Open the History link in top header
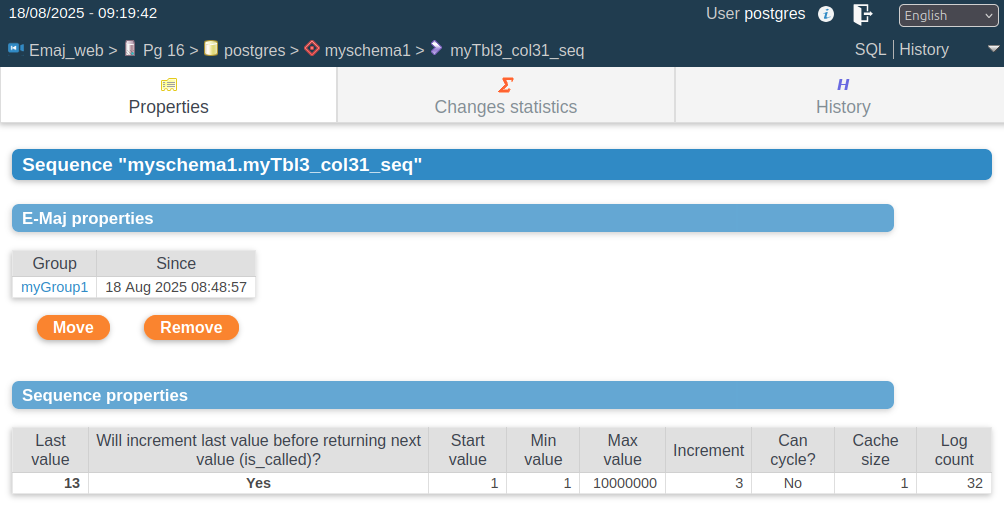The height and width of the screenshot is (528, 1004). pos(924,49)
